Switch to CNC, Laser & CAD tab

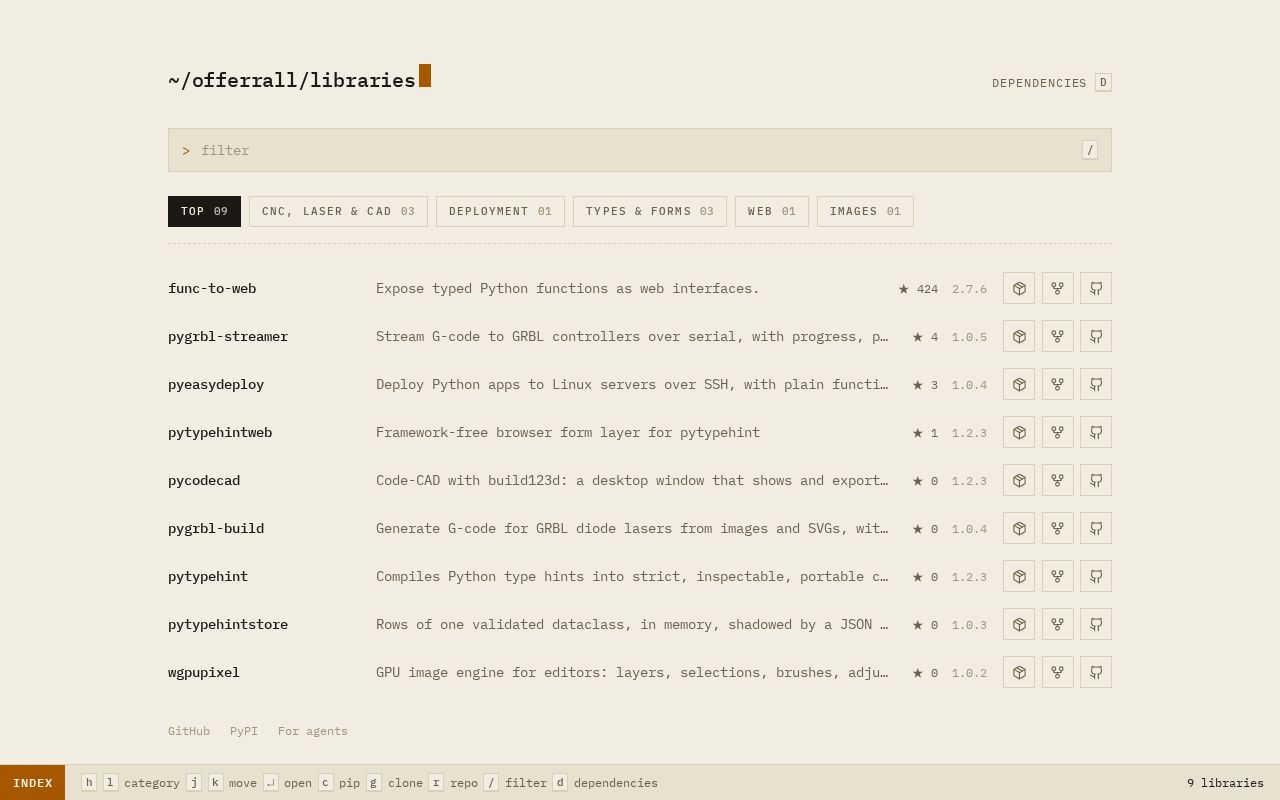(x=338, y=211)
